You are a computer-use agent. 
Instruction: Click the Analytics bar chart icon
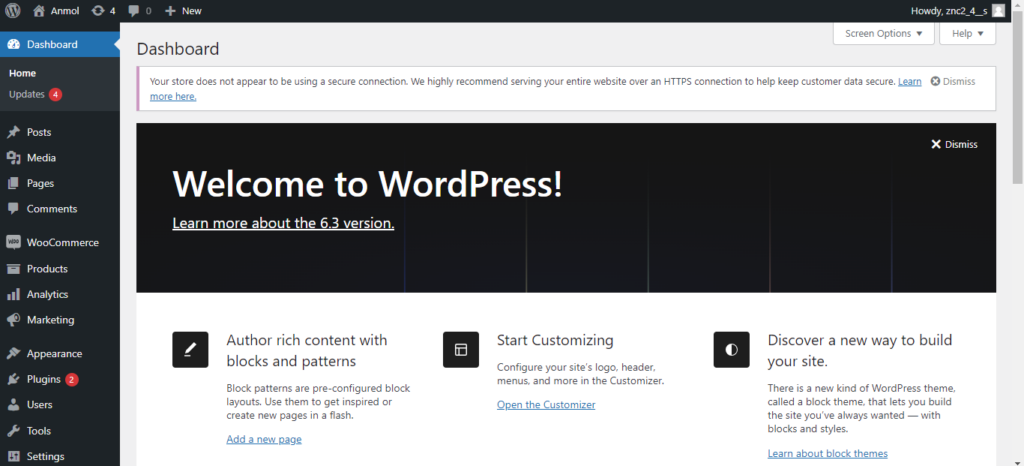point(13,294)
